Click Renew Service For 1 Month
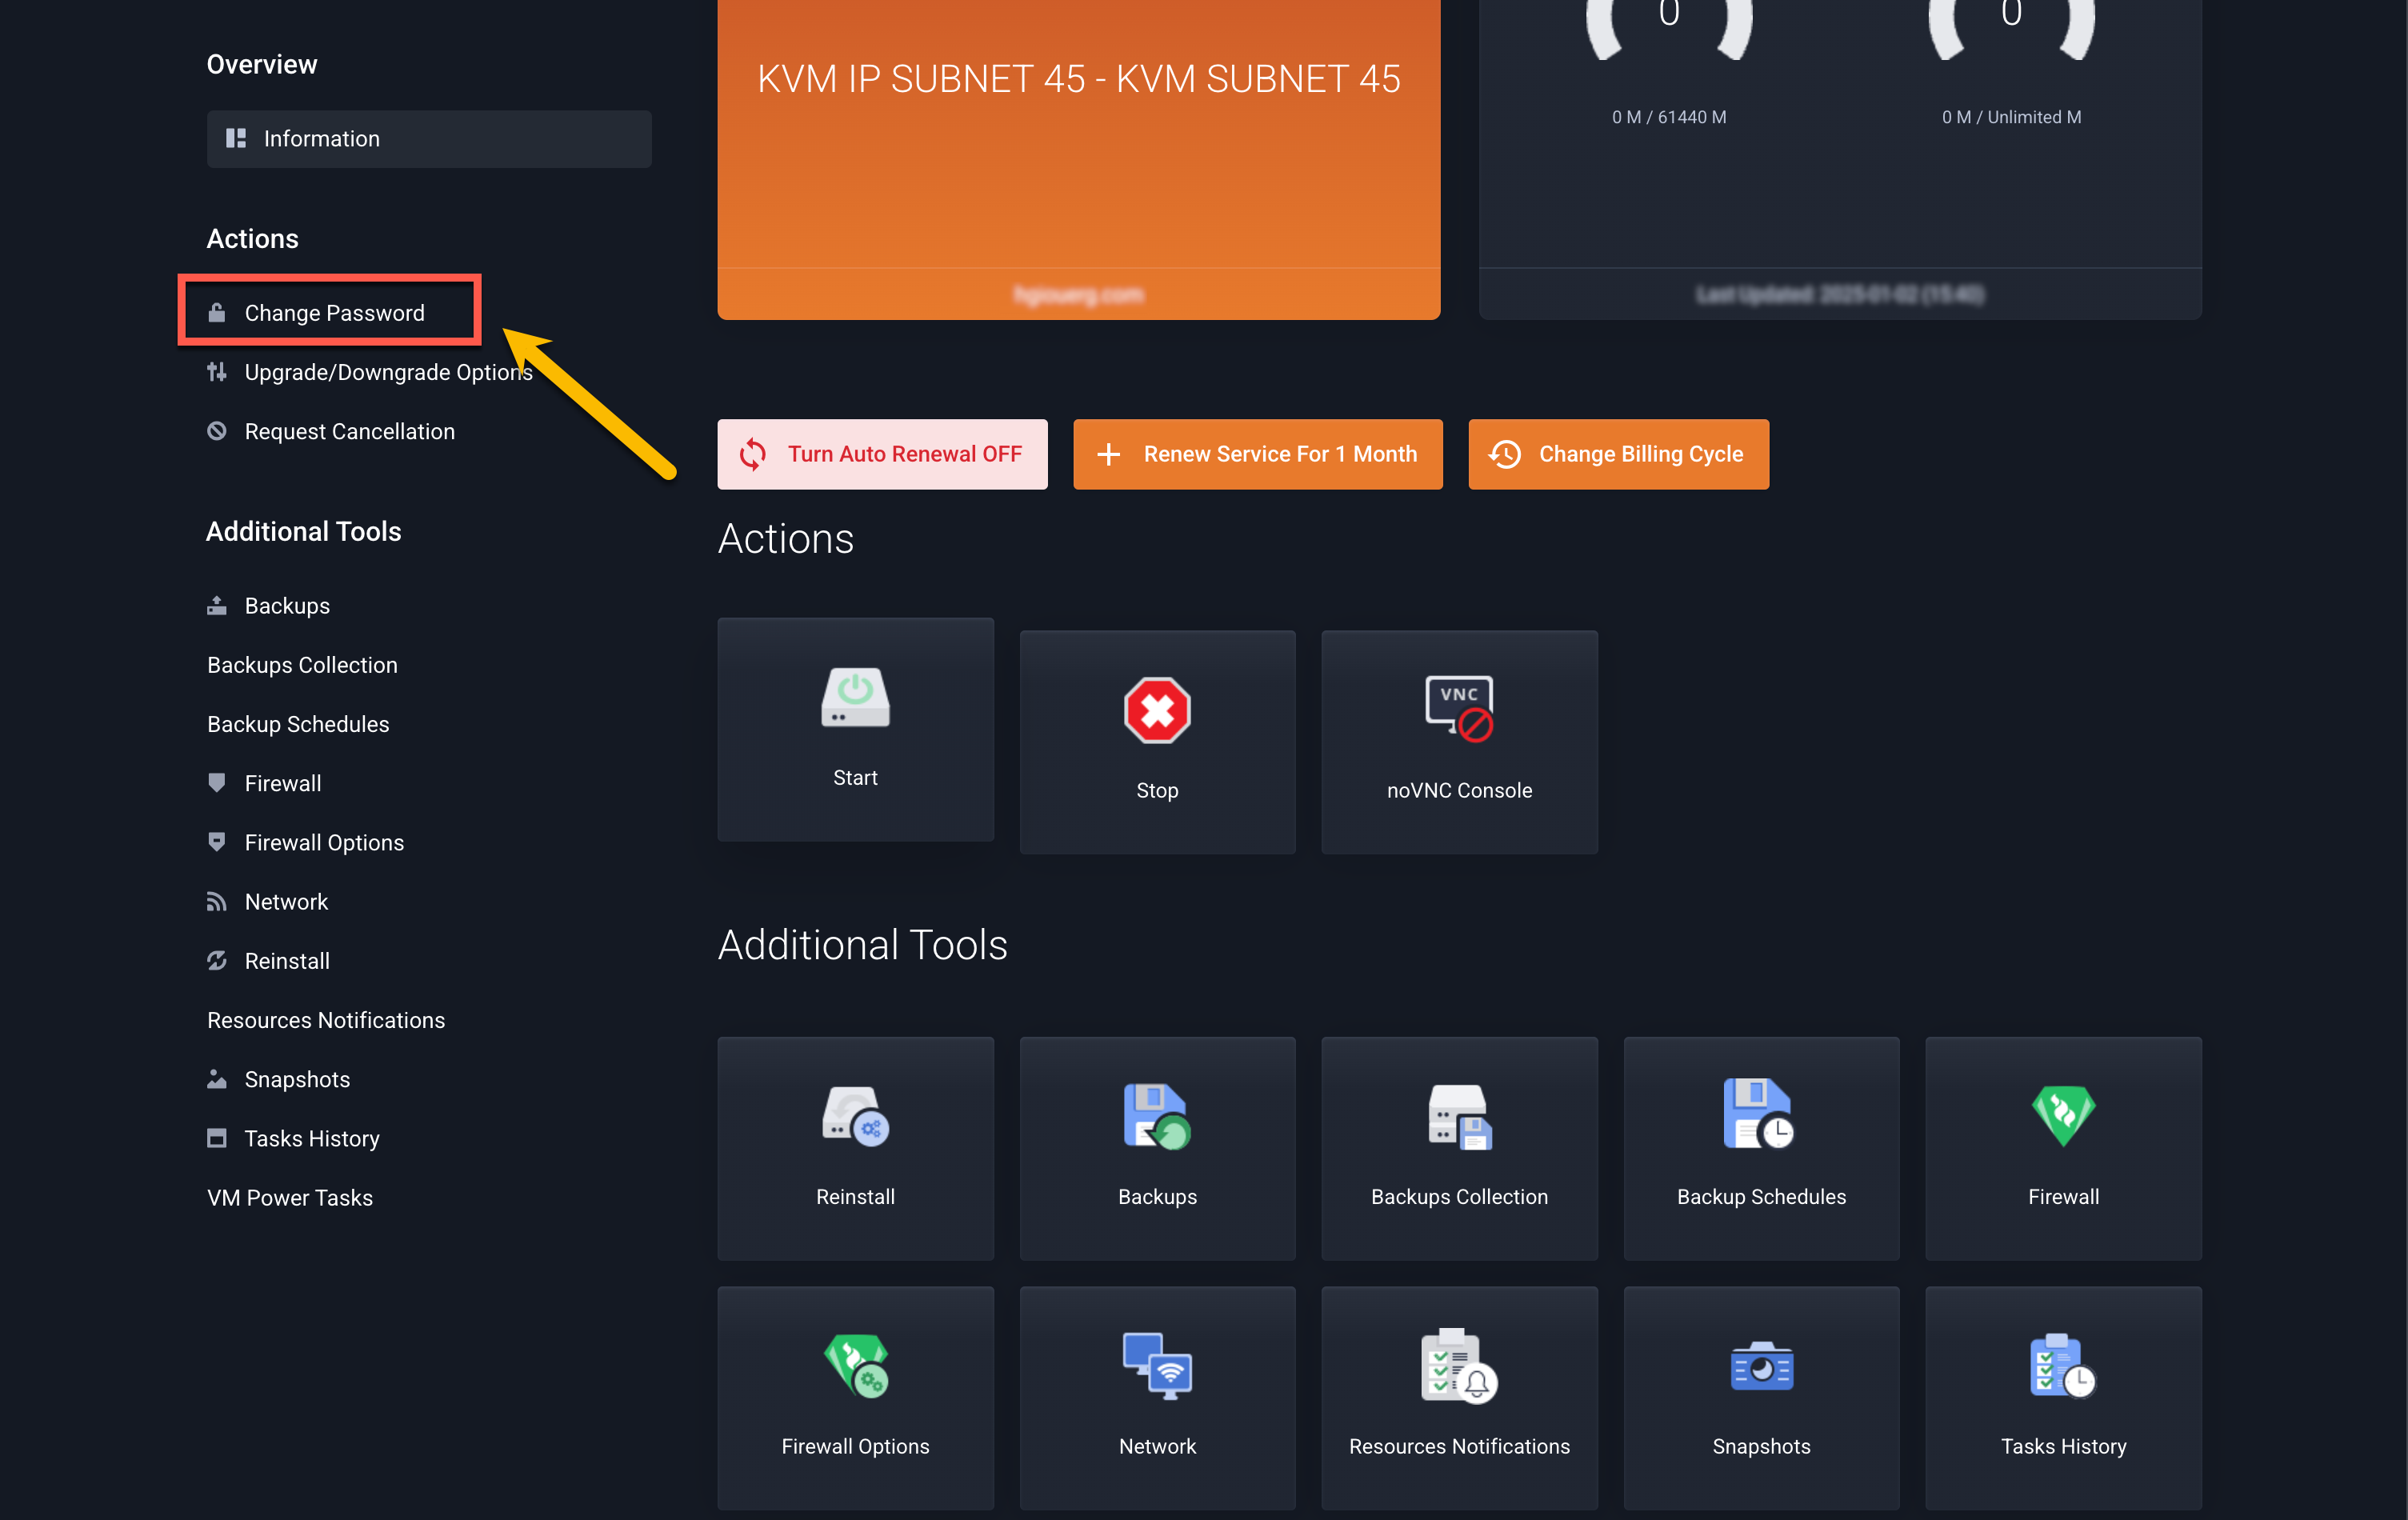The image size is (2408, 1520). pyautogui.click(x=1257, y=454)
